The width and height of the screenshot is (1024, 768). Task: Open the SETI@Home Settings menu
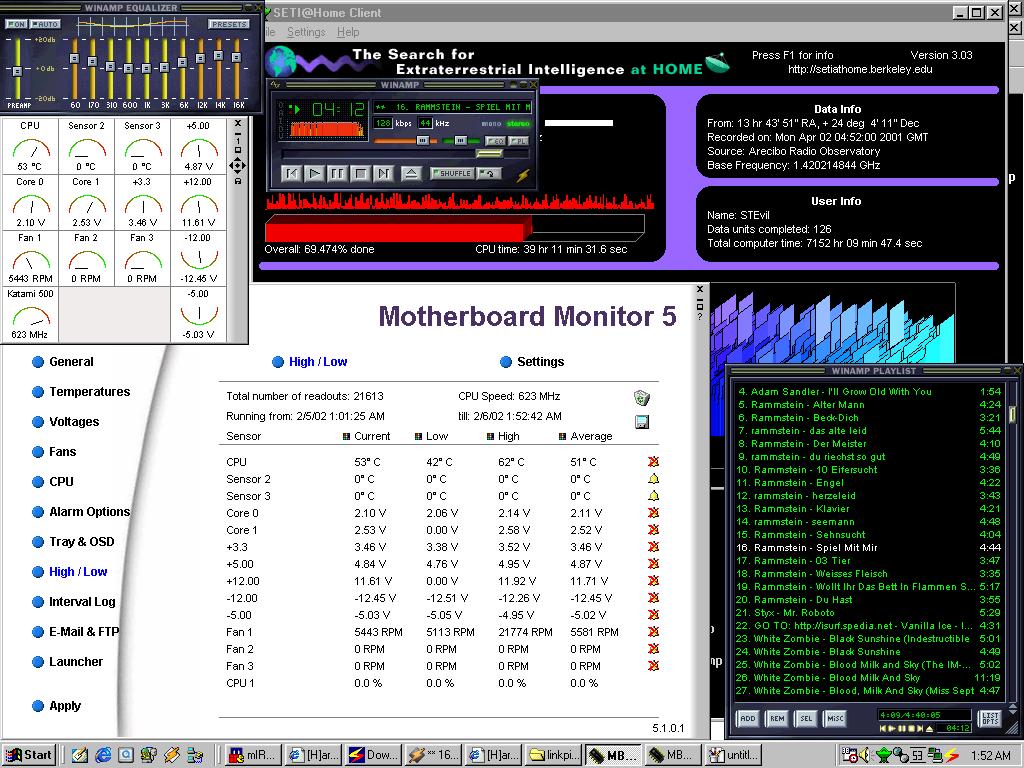[x=306, y=32]
